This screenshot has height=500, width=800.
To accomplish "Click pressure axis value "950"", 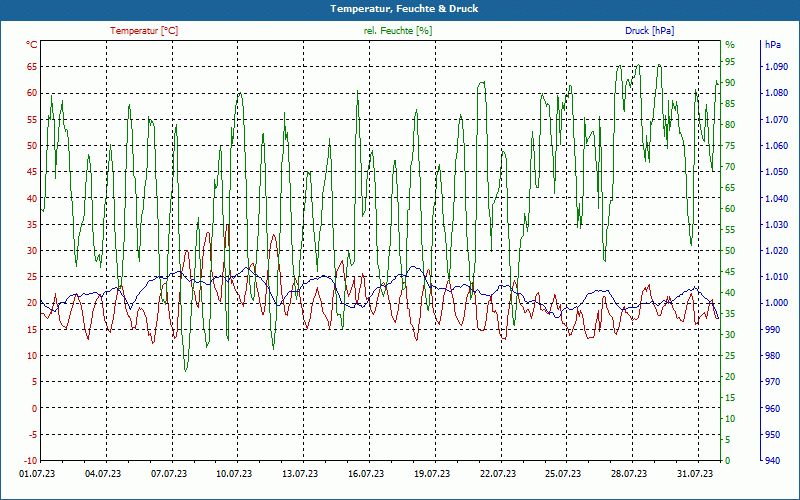I will click(x=773, y=435).
